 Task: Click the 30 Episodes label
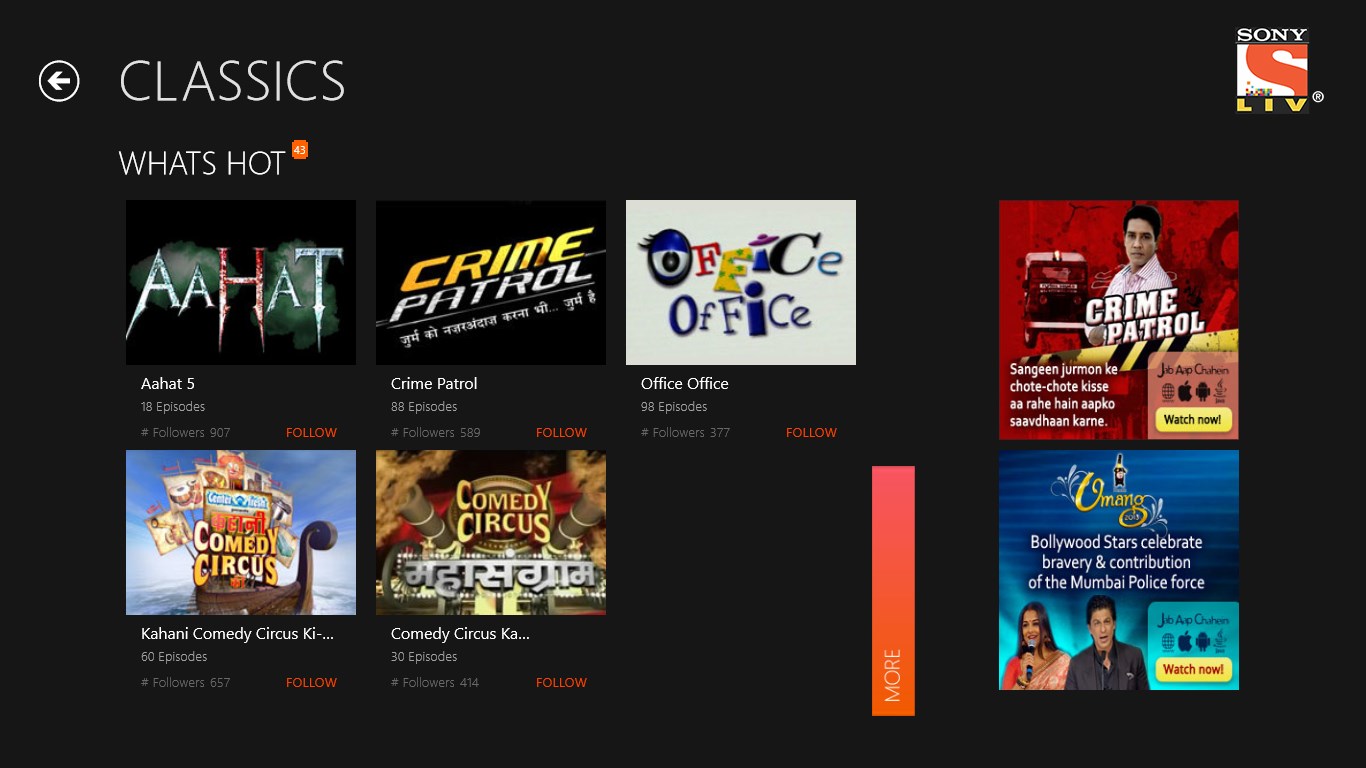coord(424,657)
